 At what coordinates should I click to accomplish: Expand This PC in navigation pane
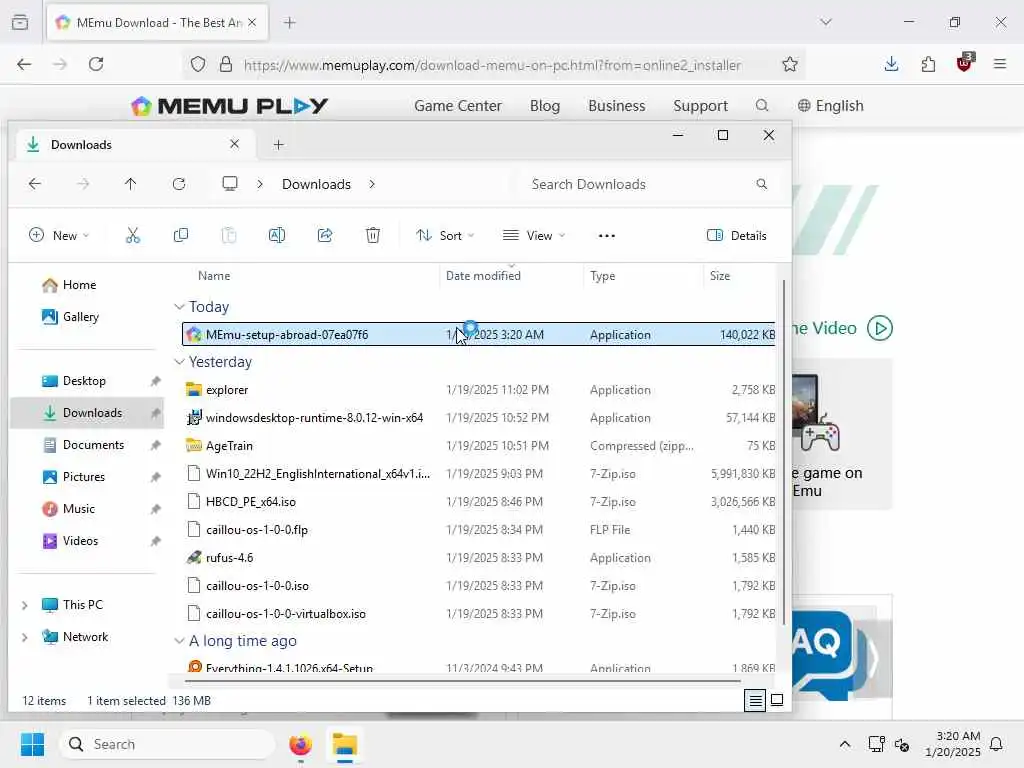pos(25,605)
